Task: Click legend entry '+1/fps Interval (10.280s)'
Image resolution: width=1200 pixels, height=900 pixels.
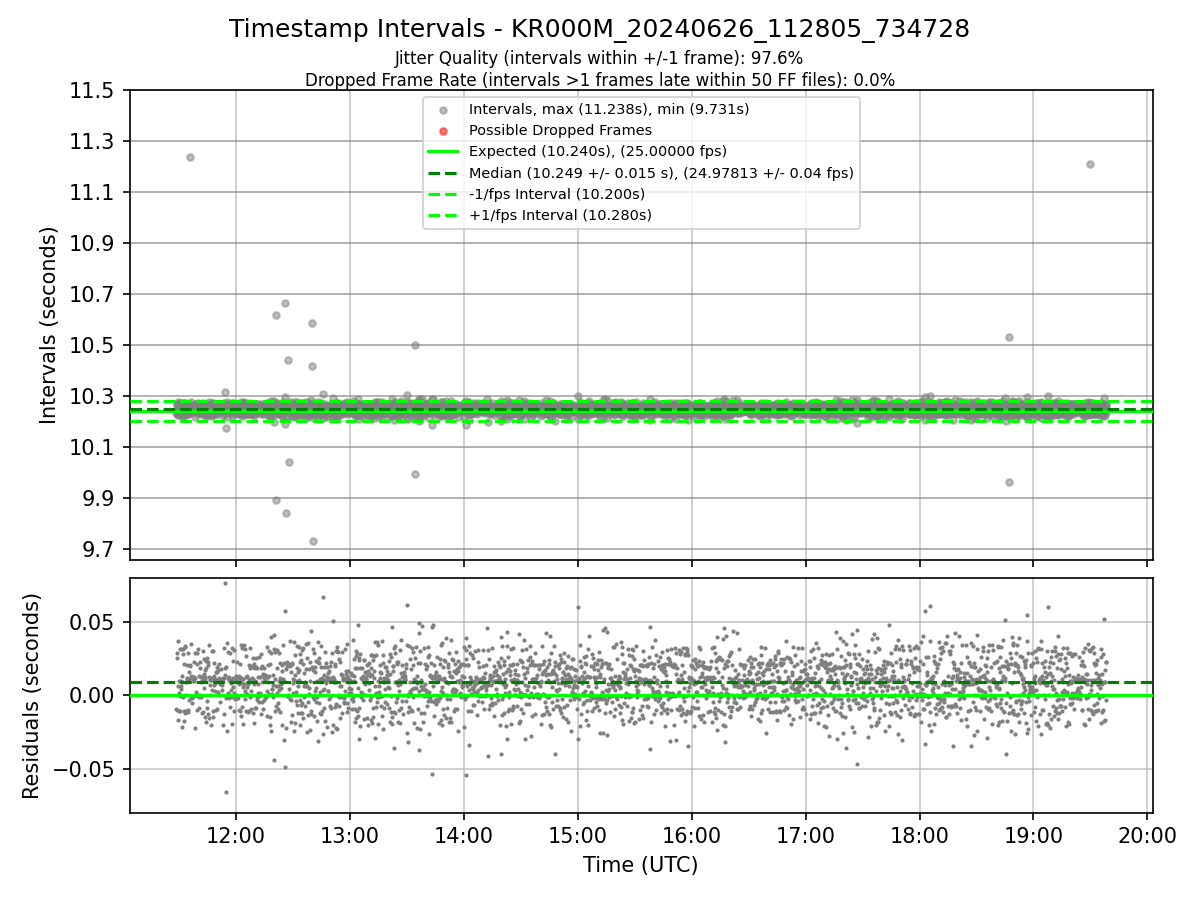Action: pyautogui.click(x=560, y=215)
